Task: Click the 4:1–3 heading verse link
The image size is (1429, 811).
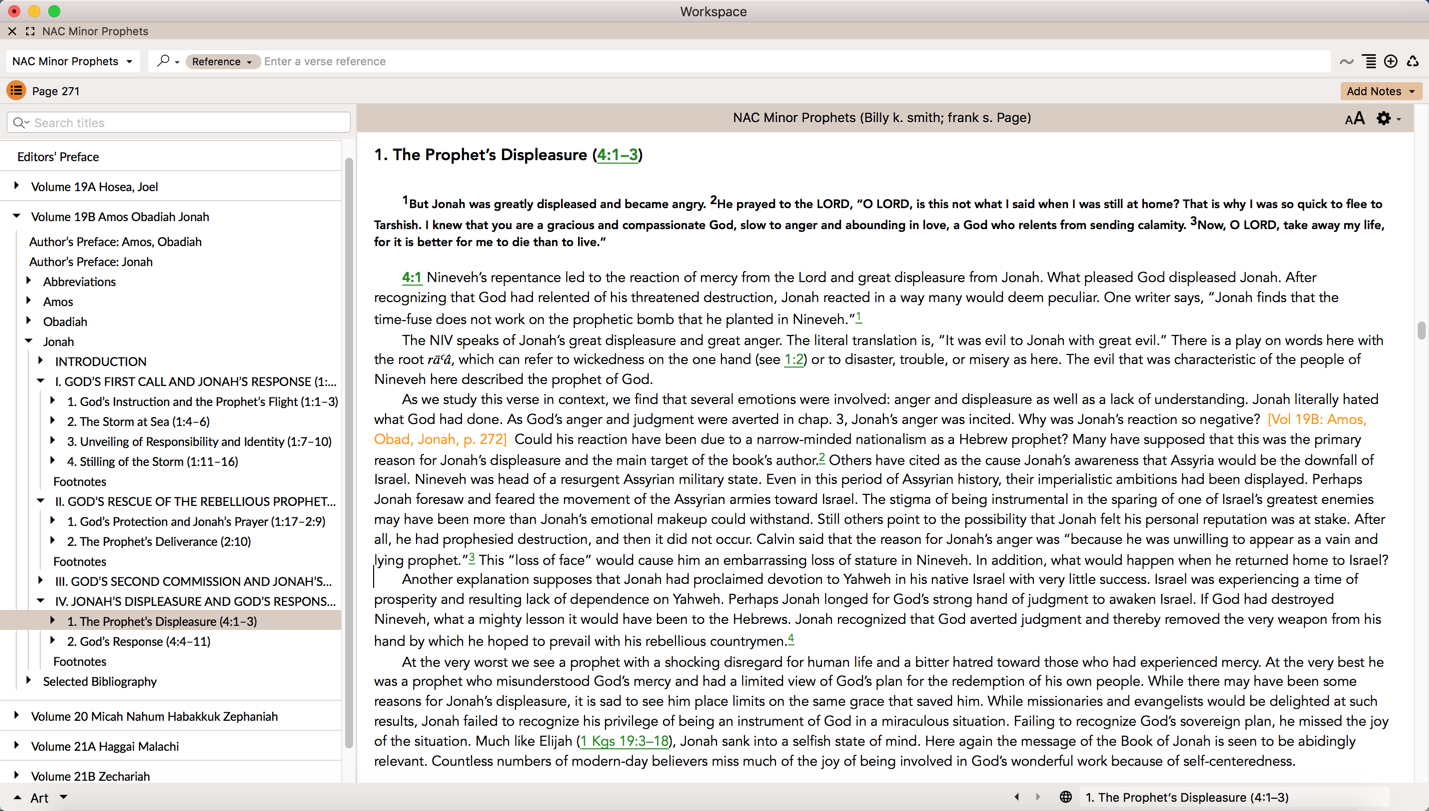Action: [x=616, y=155]
